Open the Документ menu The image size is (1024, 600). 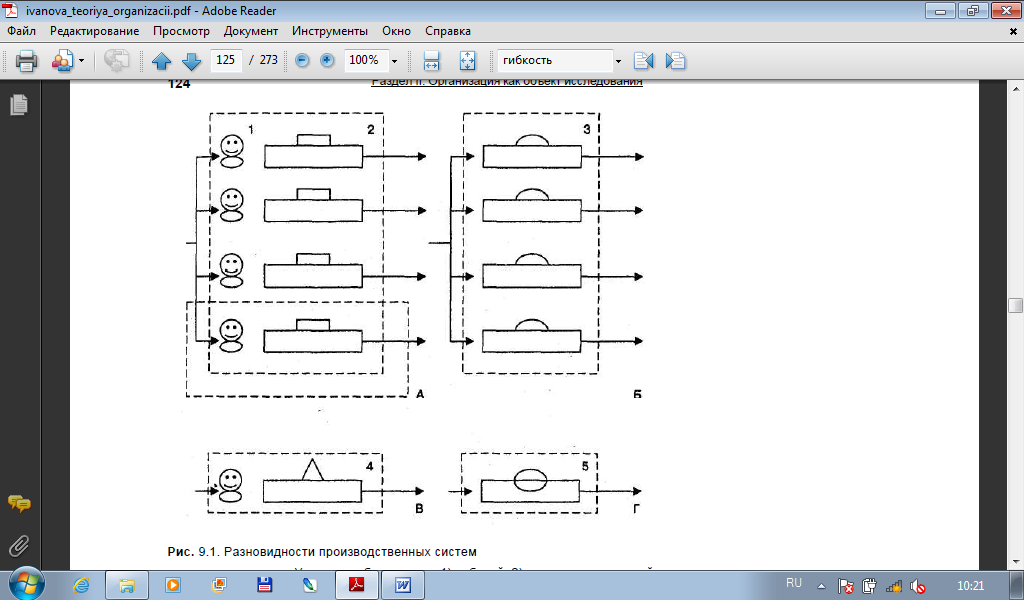coord(251,31)
